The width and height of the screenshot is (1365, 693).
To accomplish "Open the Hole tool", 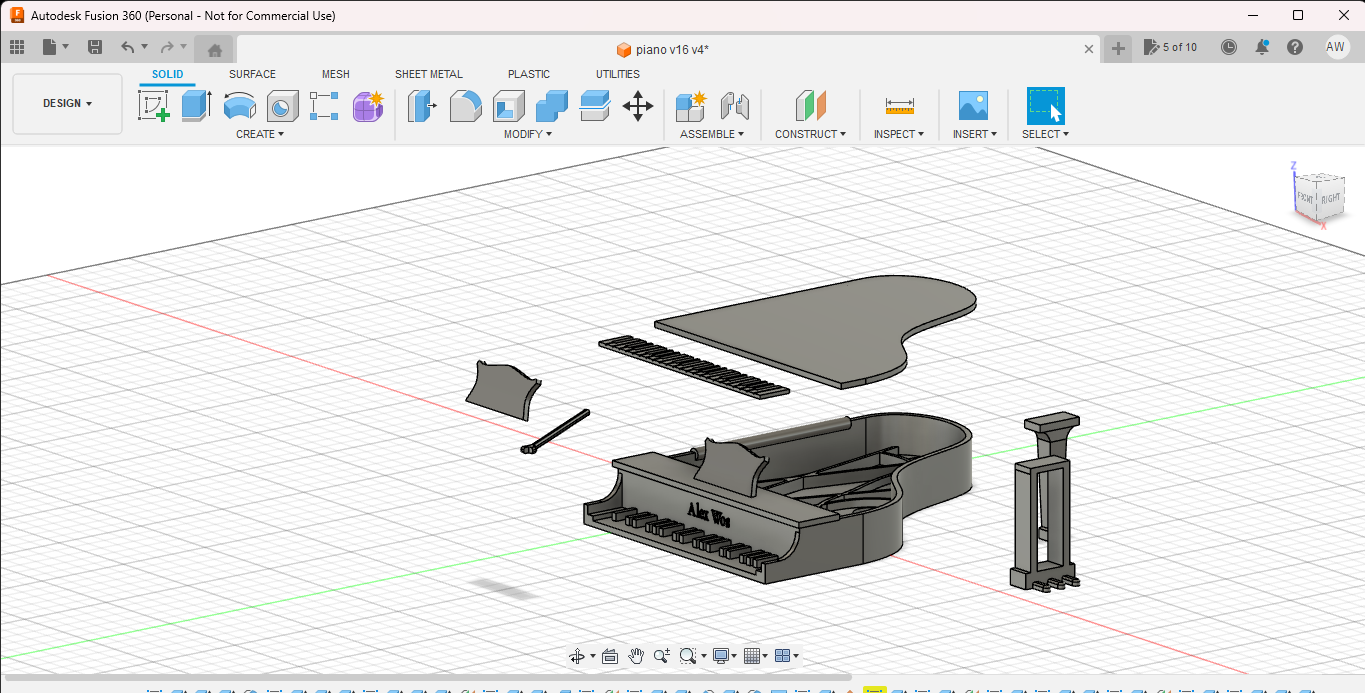I will 282,105.
